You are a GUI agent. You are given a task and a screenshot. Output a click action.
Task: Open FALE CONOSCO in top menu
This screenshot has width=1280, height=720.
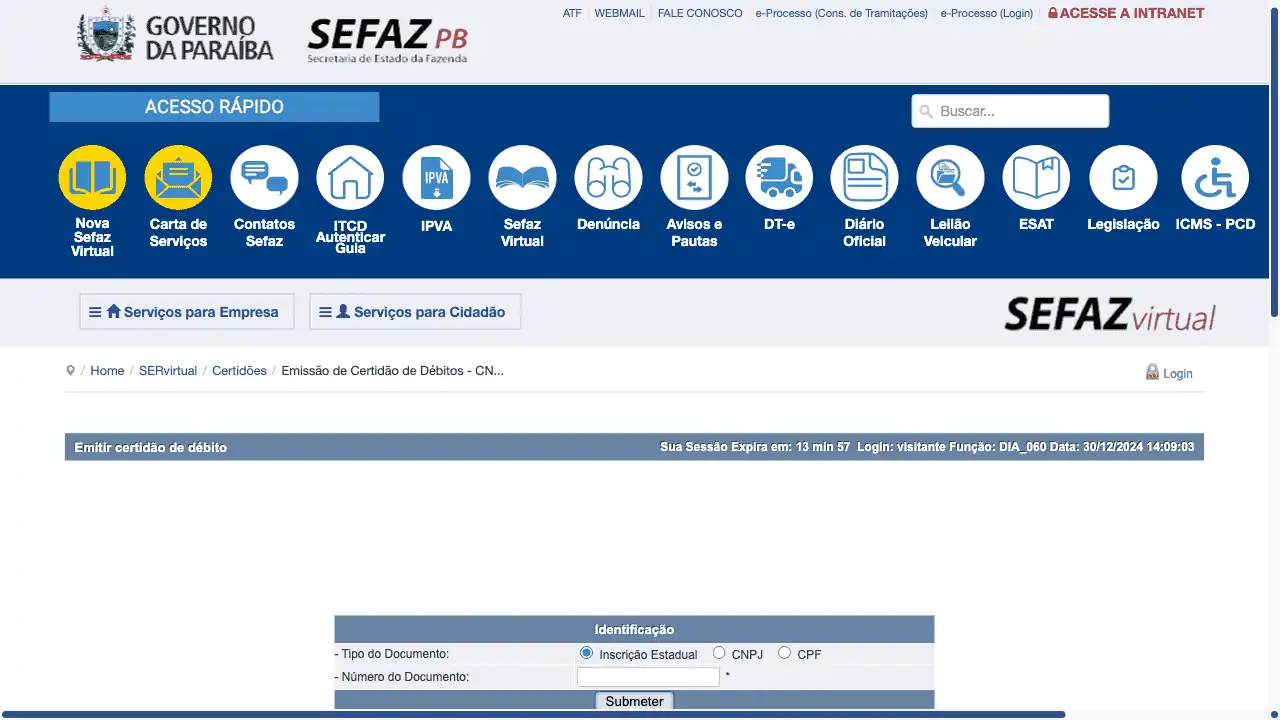(700, 13)
